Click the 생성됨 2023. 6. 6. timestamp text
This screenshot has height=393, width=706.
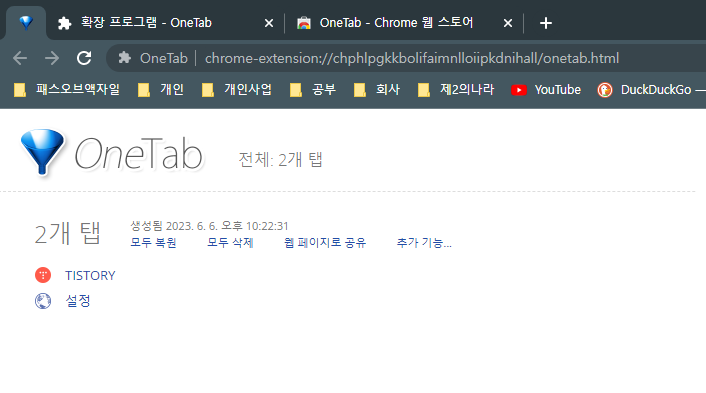(209, 226)
